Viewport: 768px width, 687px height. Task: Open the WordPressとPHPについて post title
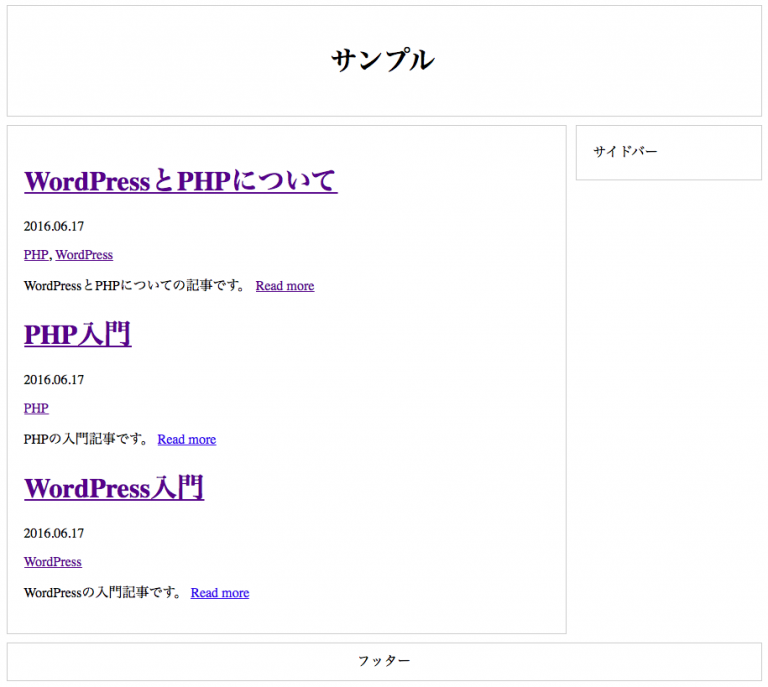click(180, 181)
